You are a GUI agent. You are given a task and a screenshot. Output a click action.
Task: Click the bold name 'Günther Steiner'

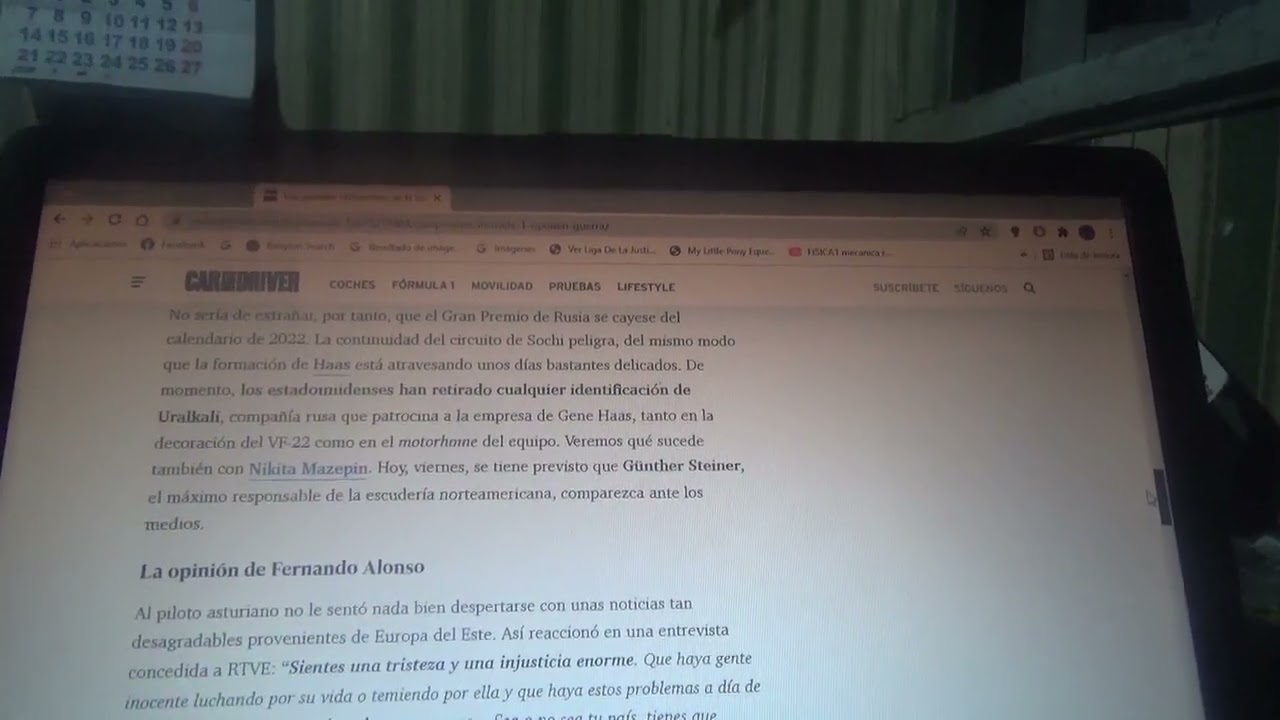(x=682, y=466)
